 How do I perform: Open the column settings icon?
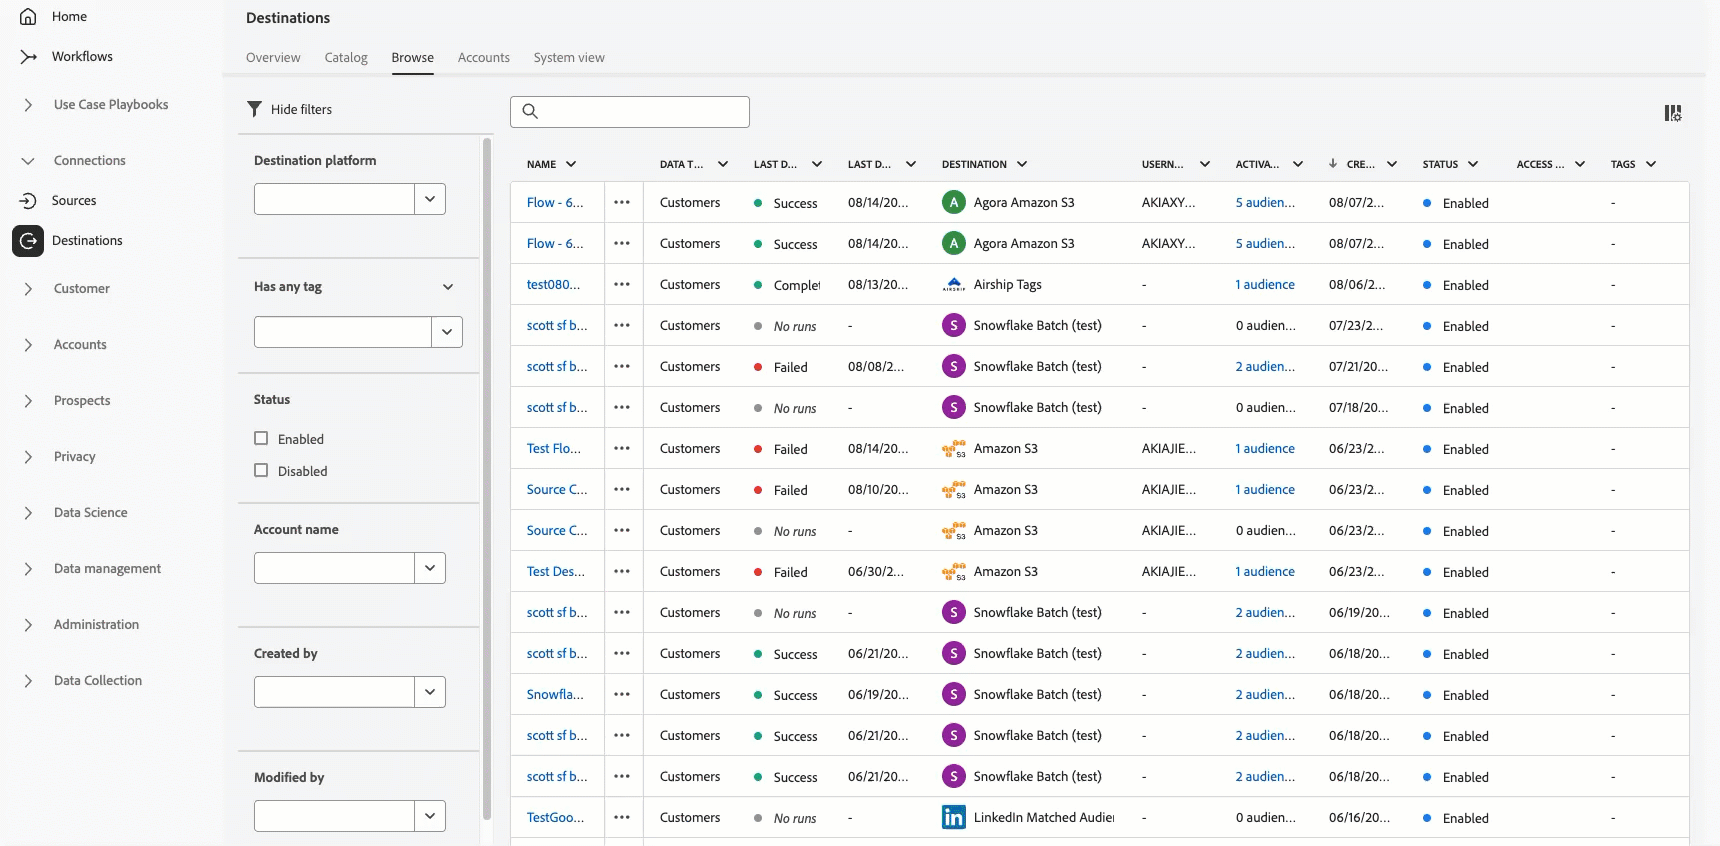1672,113
